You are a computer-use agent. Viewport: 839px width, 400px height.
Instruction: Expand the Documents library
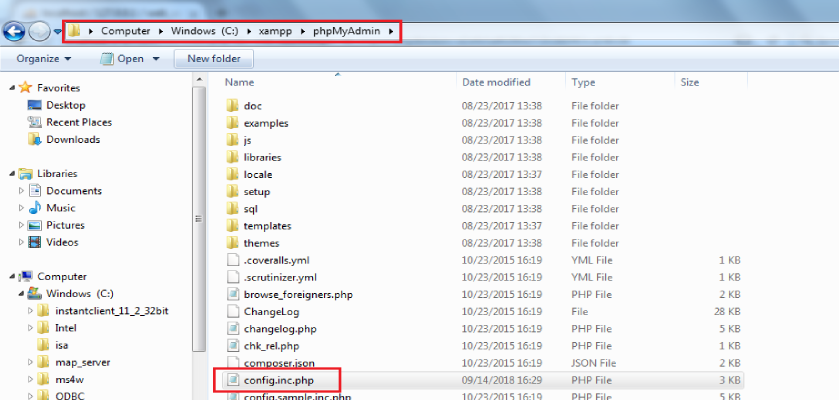tap(21, 191)
